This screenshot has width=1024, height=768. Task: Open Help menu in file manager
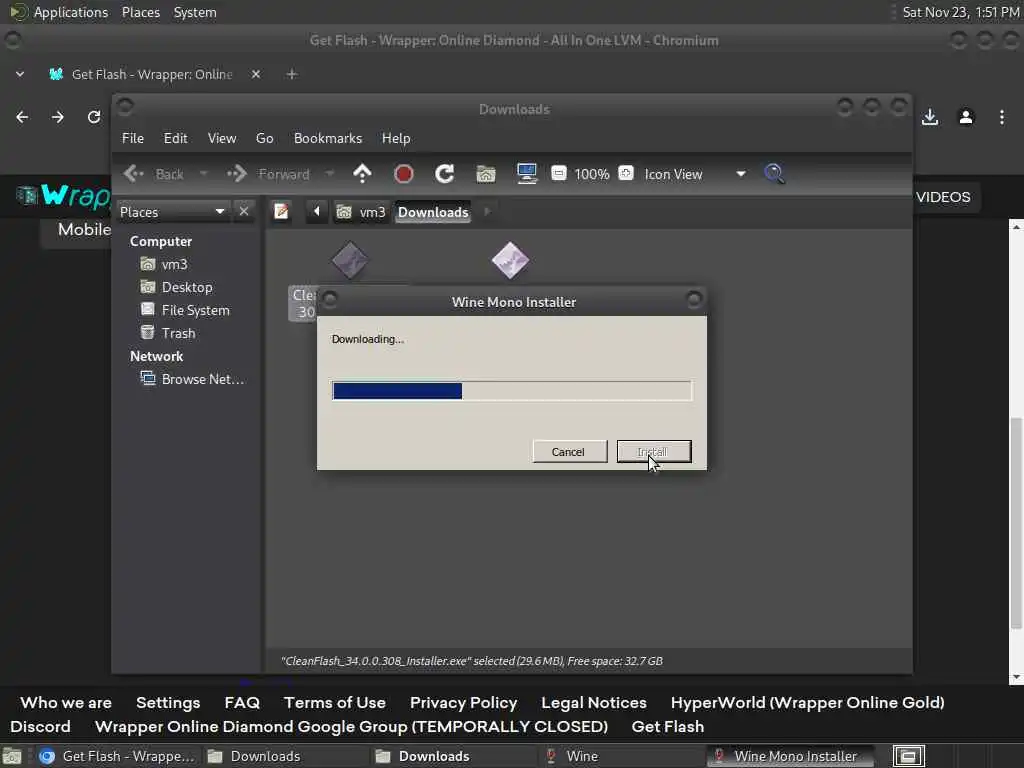tap(396, 138)
